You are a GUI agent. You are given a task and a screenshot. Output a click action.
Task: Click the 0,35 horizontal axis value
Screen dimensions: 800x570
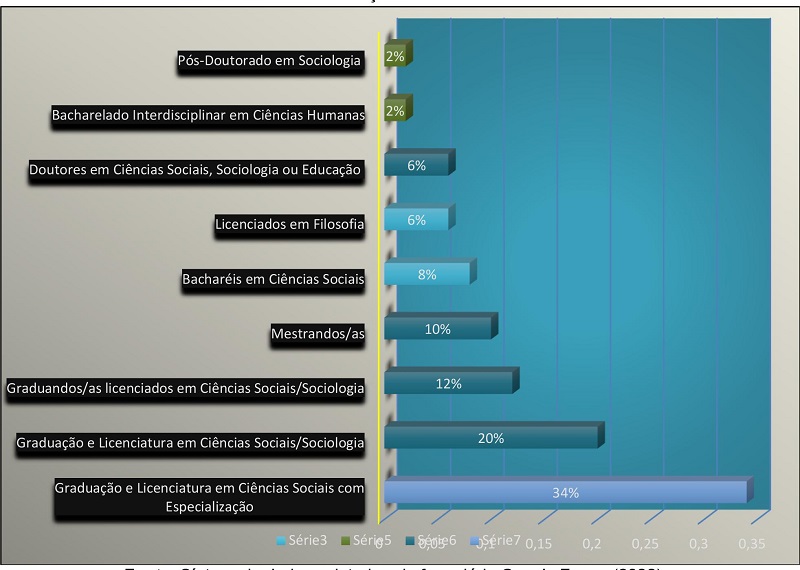[x=751, y=543]
